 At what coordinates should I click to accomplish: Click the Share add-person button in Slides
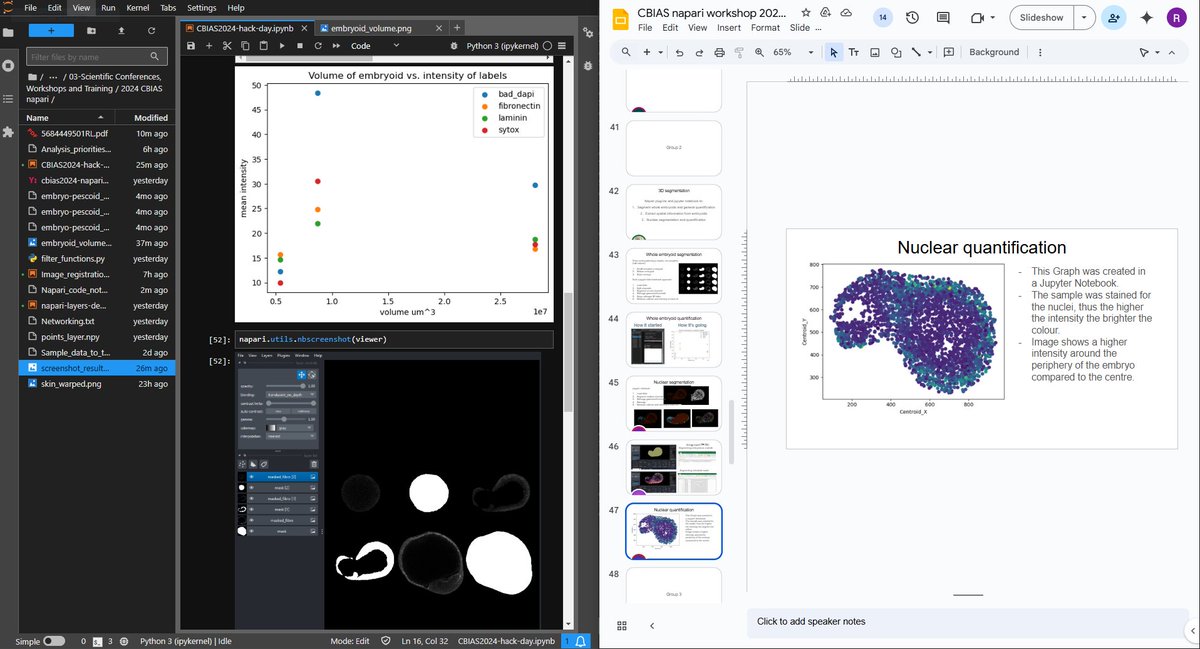(1113, 18)
